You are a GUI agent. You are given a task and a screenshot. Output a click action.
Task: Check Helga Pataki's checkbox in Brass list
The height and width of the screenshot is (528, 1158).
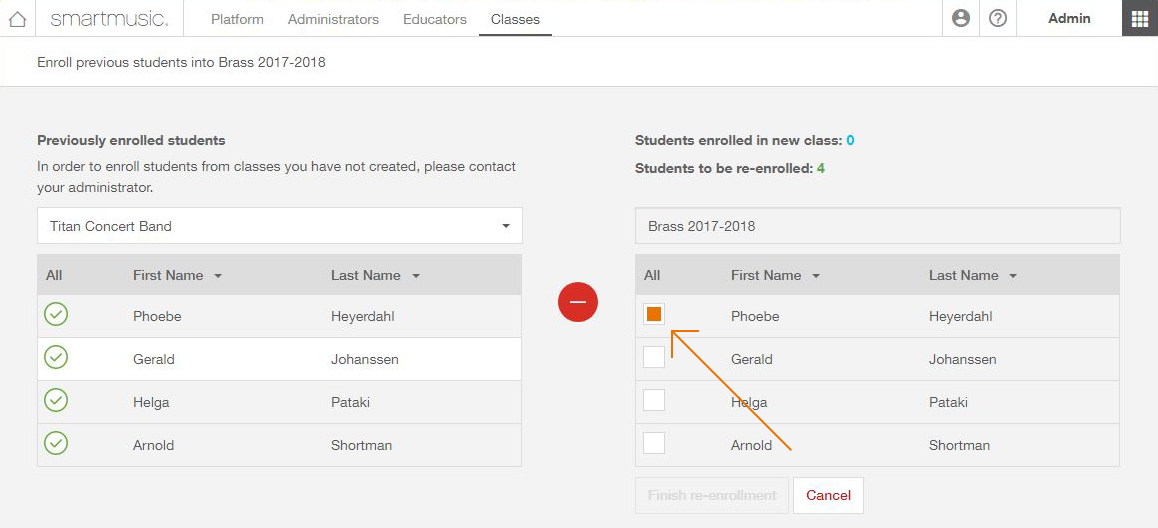pyautogui.click(x=654, y=400)
